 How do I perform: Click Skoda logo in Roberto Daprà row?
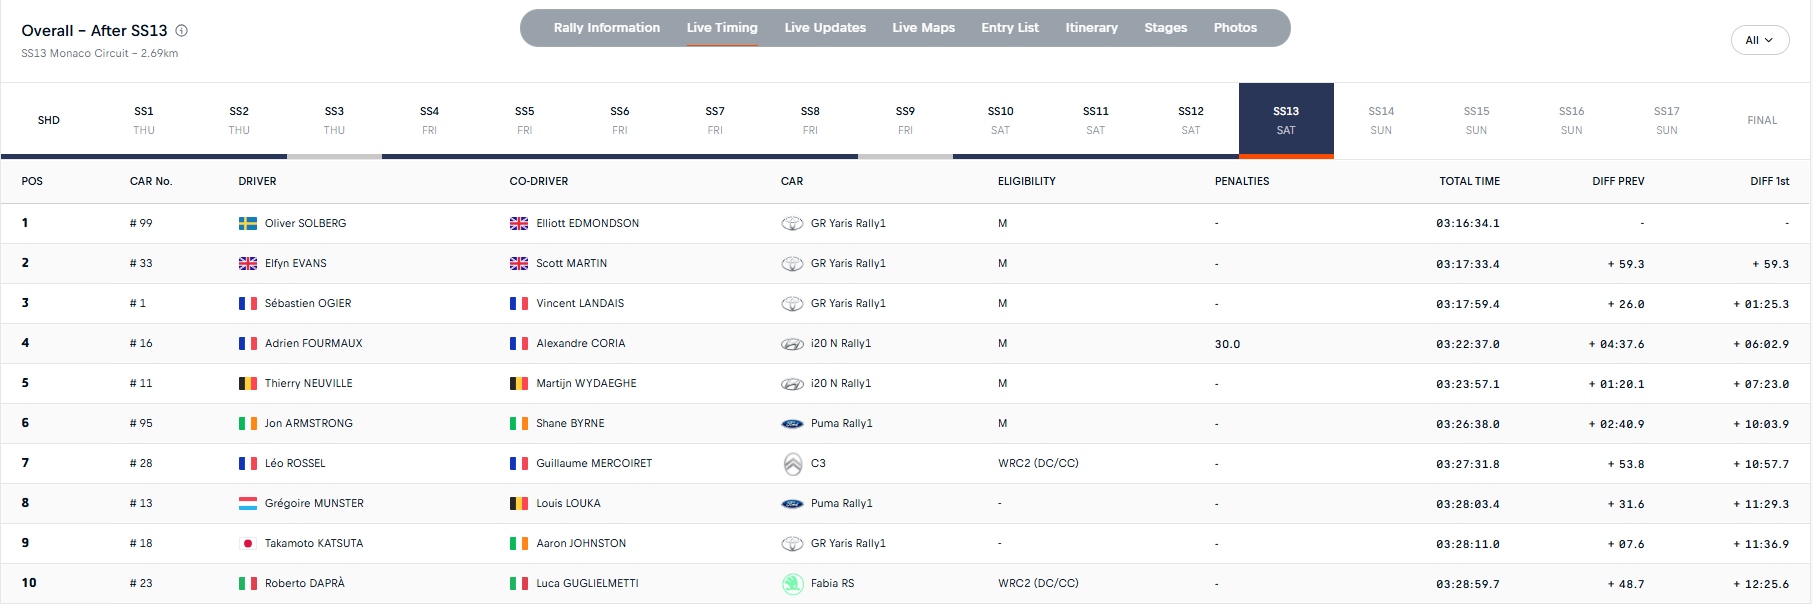tap(792, 584)
